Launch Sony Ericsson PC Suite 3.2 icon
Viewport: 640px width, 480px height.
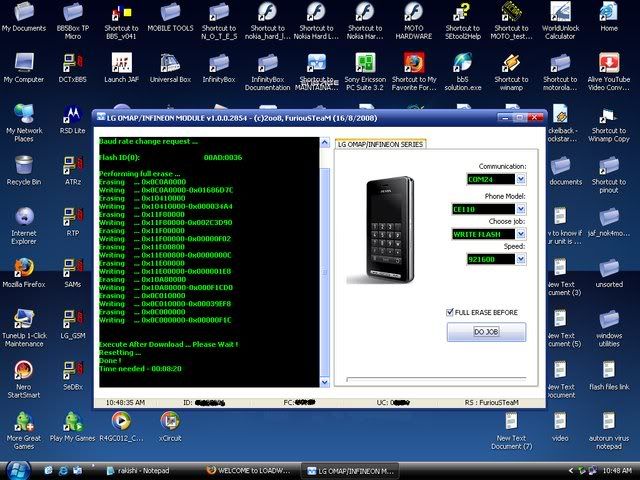[365, 72]
